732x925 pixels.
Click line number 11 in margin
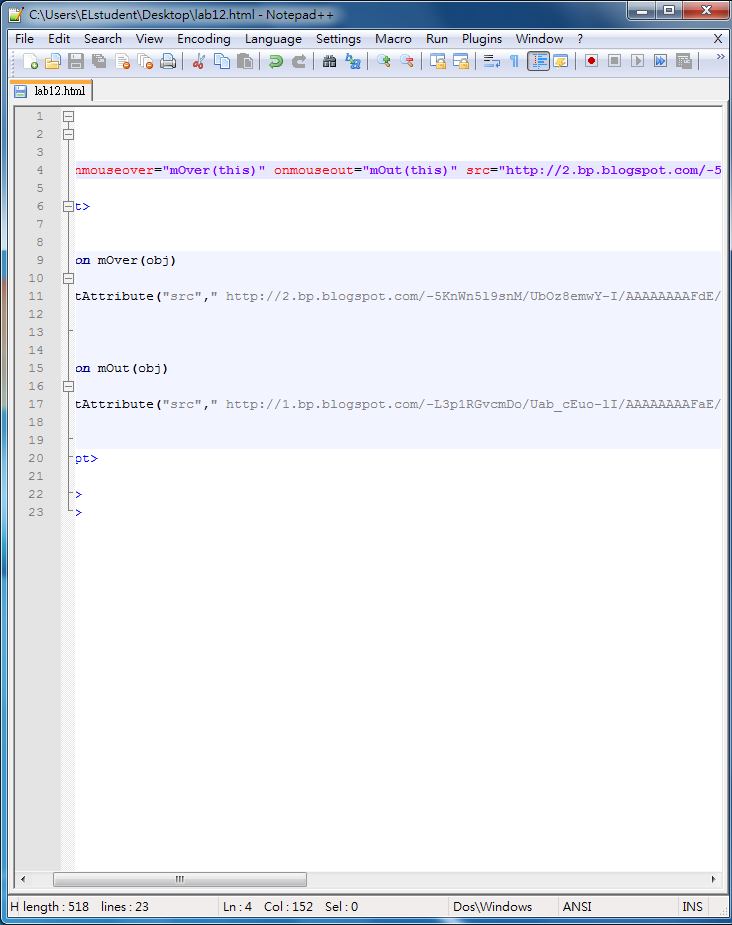tap(36, 296)
